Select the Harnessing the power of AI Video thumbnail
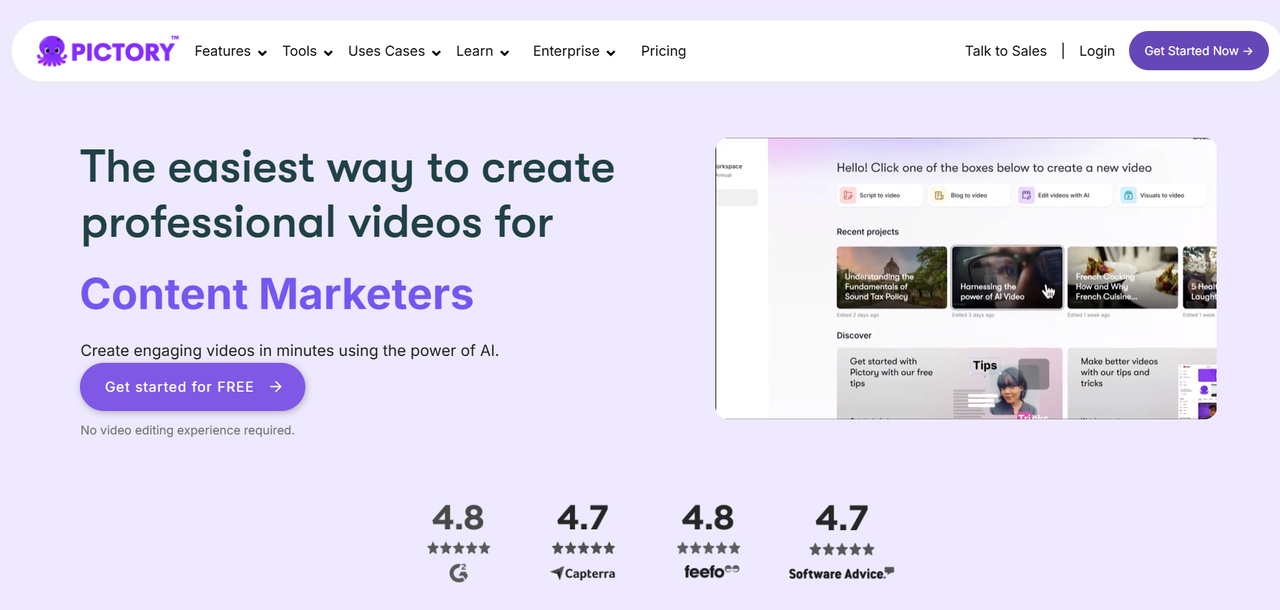 [x=1007, y=278]
